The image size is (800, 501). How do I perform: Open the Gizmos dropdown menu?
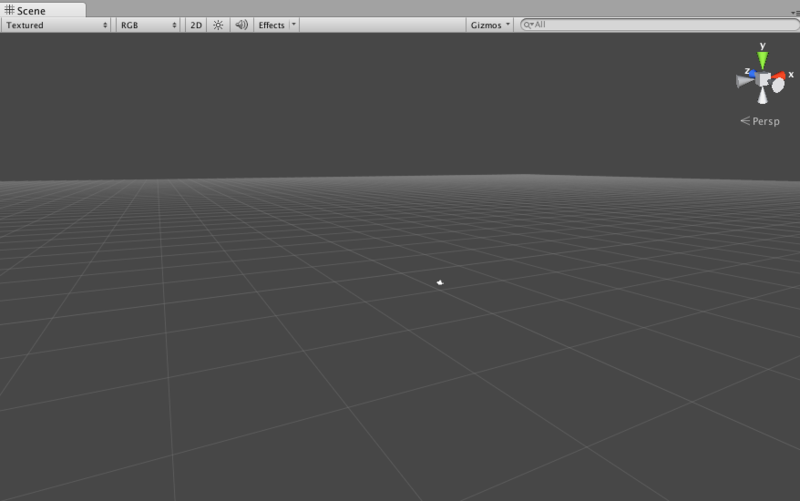(490, 25)
